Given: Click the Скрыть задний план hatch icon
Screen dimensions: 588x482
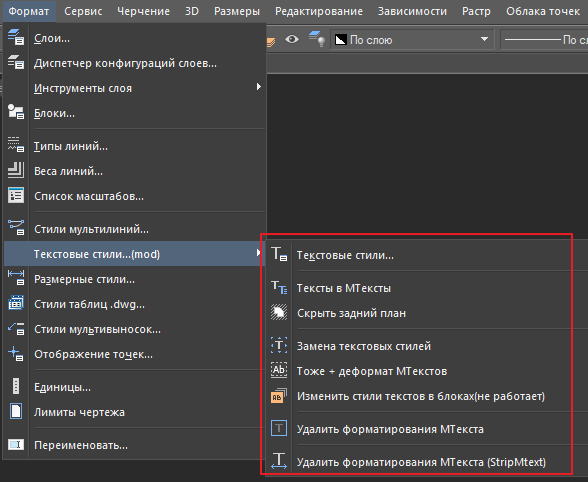Looking at the screenshot, I should pos(279,312).
